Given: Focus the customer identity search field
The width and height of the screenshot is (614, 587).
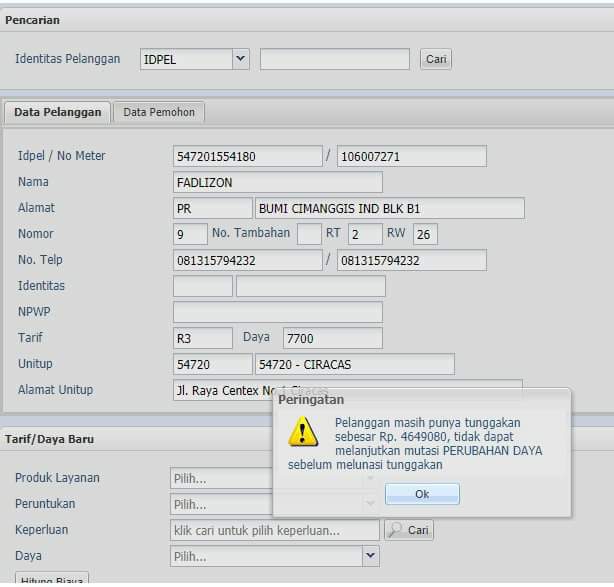Looking at the screenshot, I should click(334, 59).
